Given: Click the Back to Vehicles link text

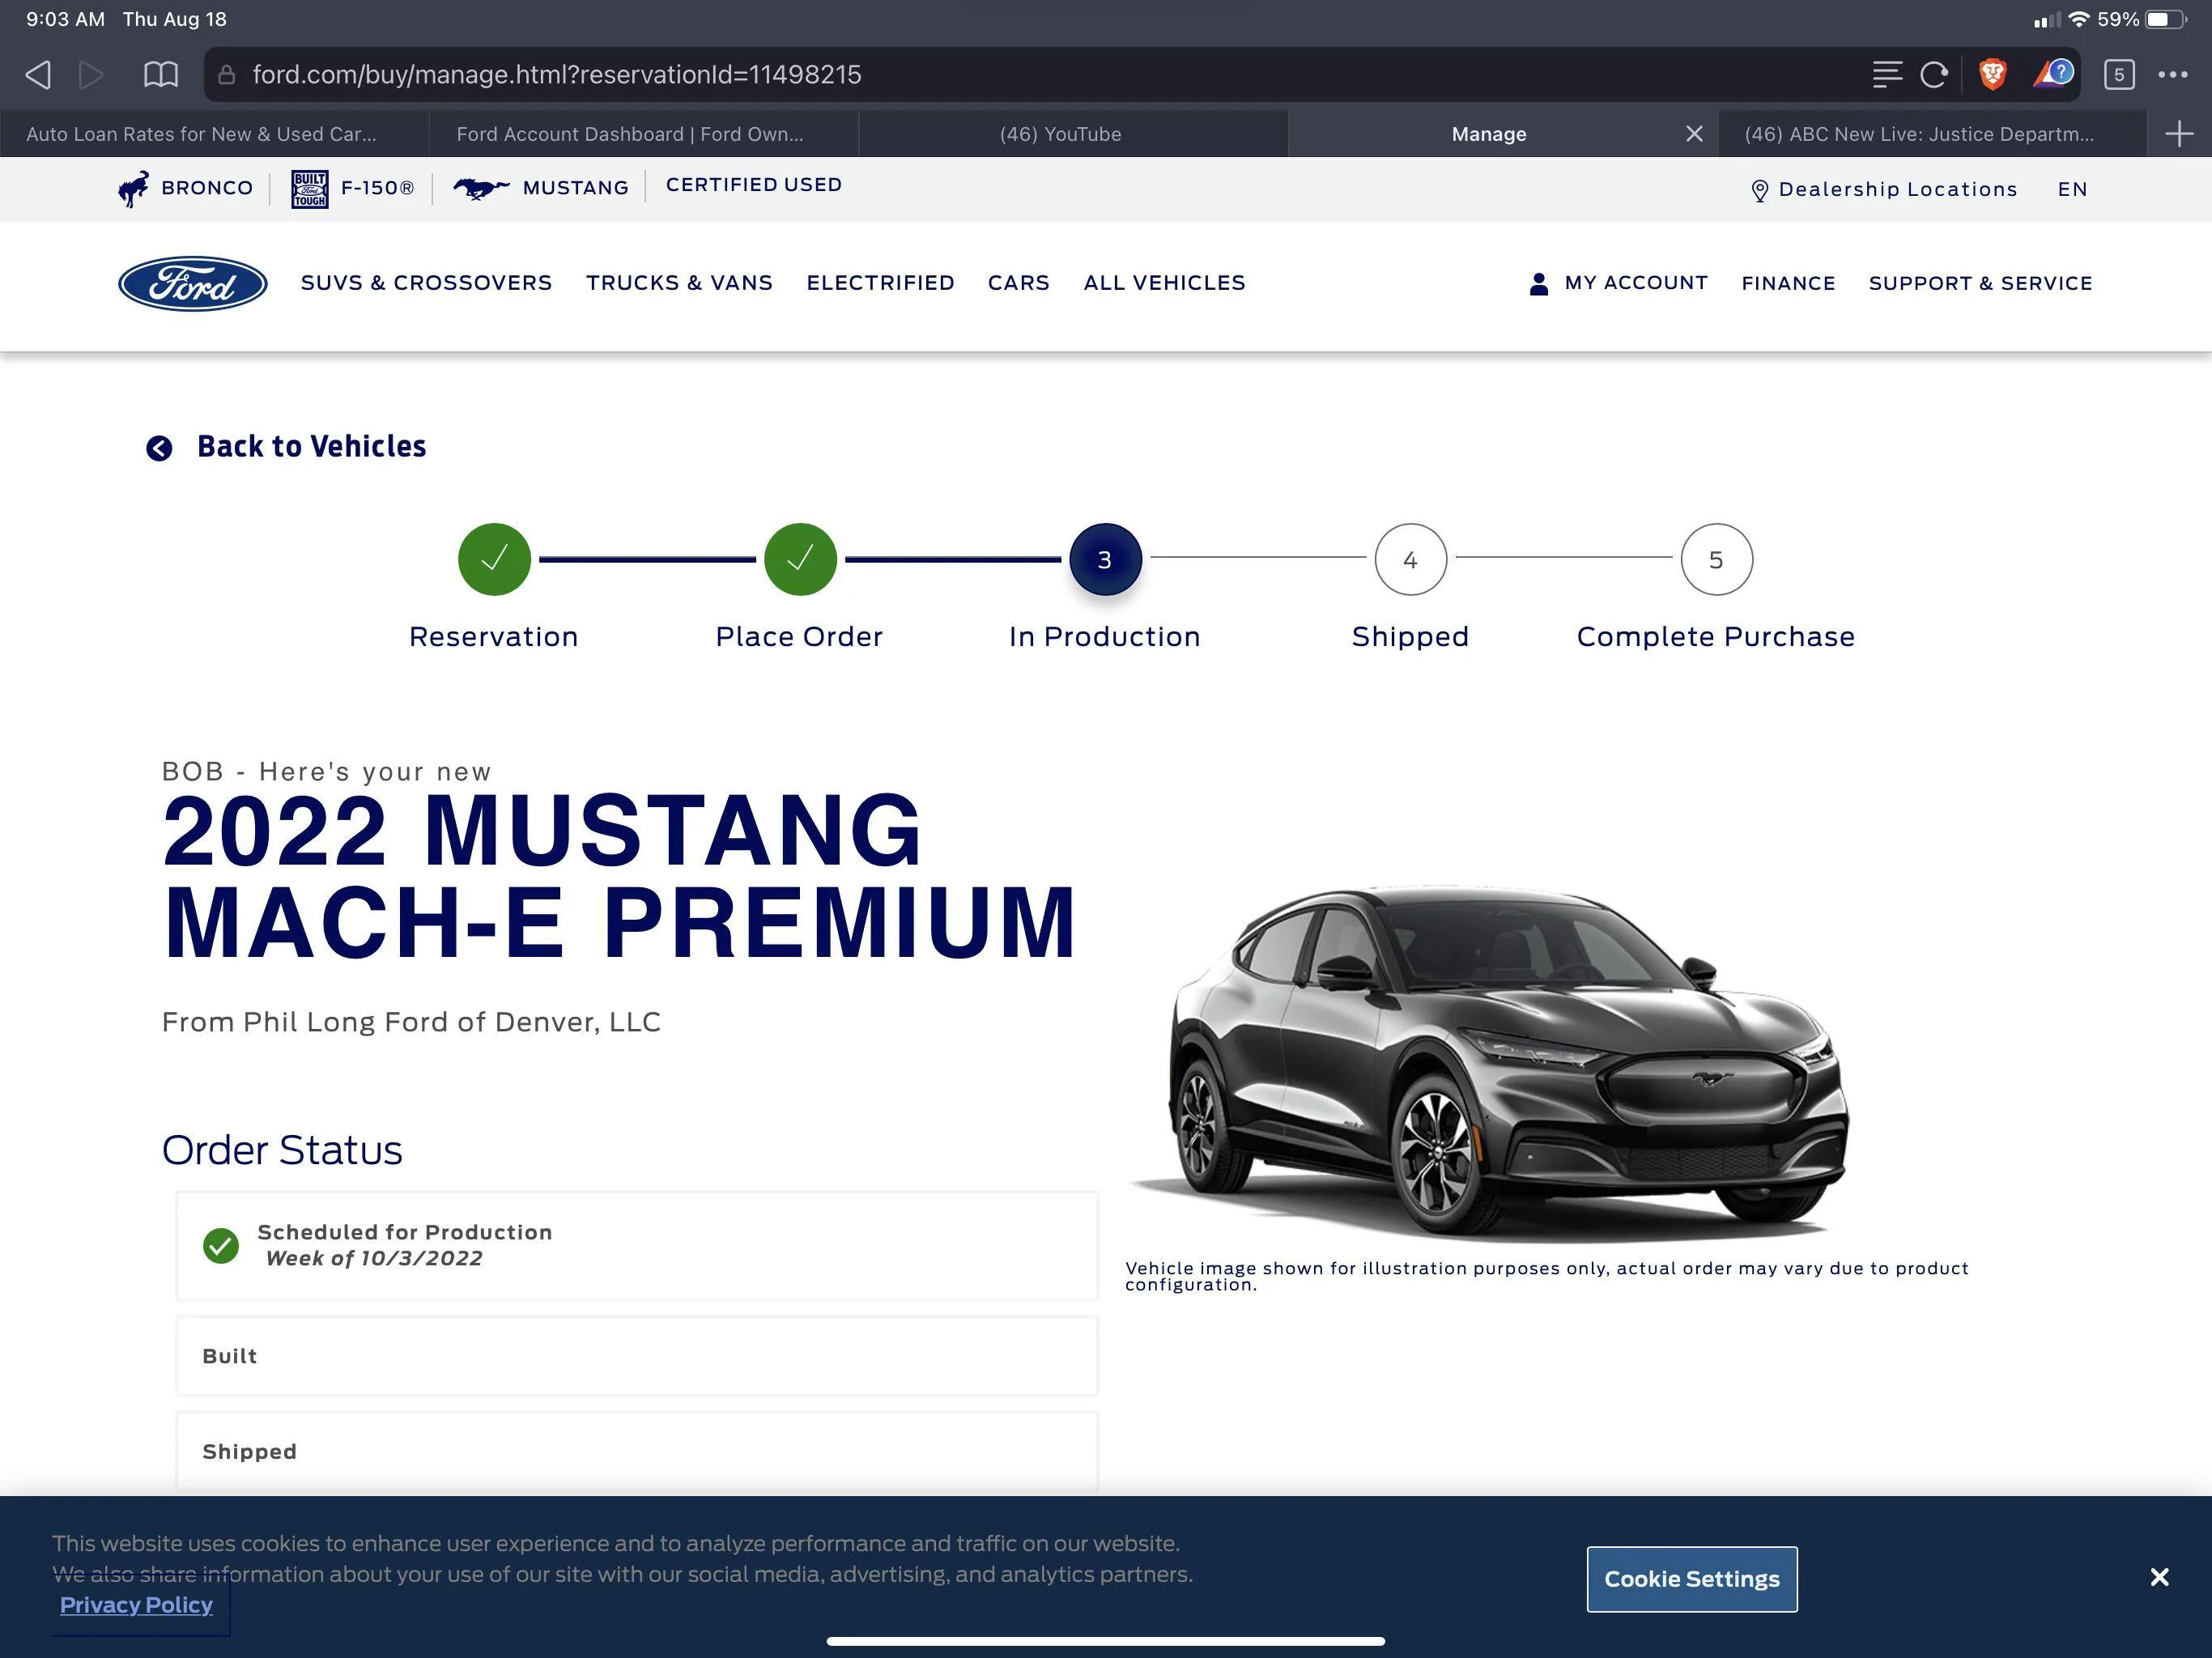Looking at the screenshot, I should click(311, 446).
